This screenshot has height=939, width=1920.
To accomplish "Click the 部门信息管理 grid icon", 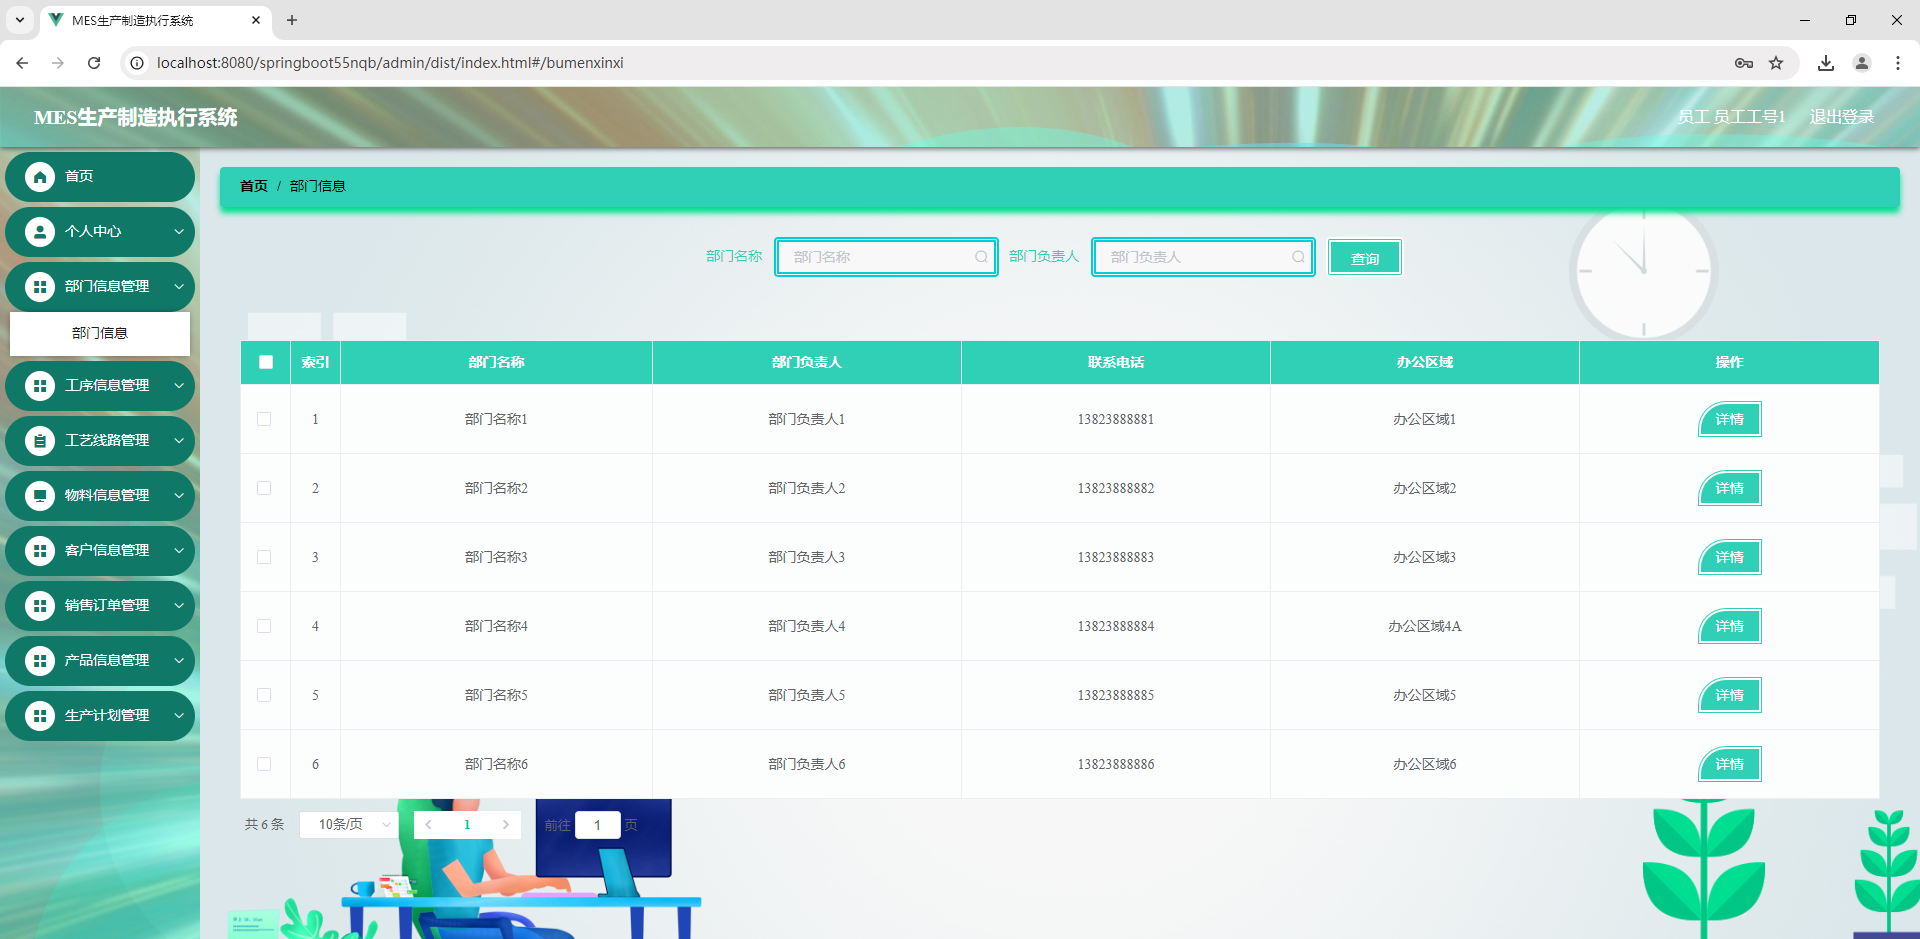I will (x=41, y=286).
